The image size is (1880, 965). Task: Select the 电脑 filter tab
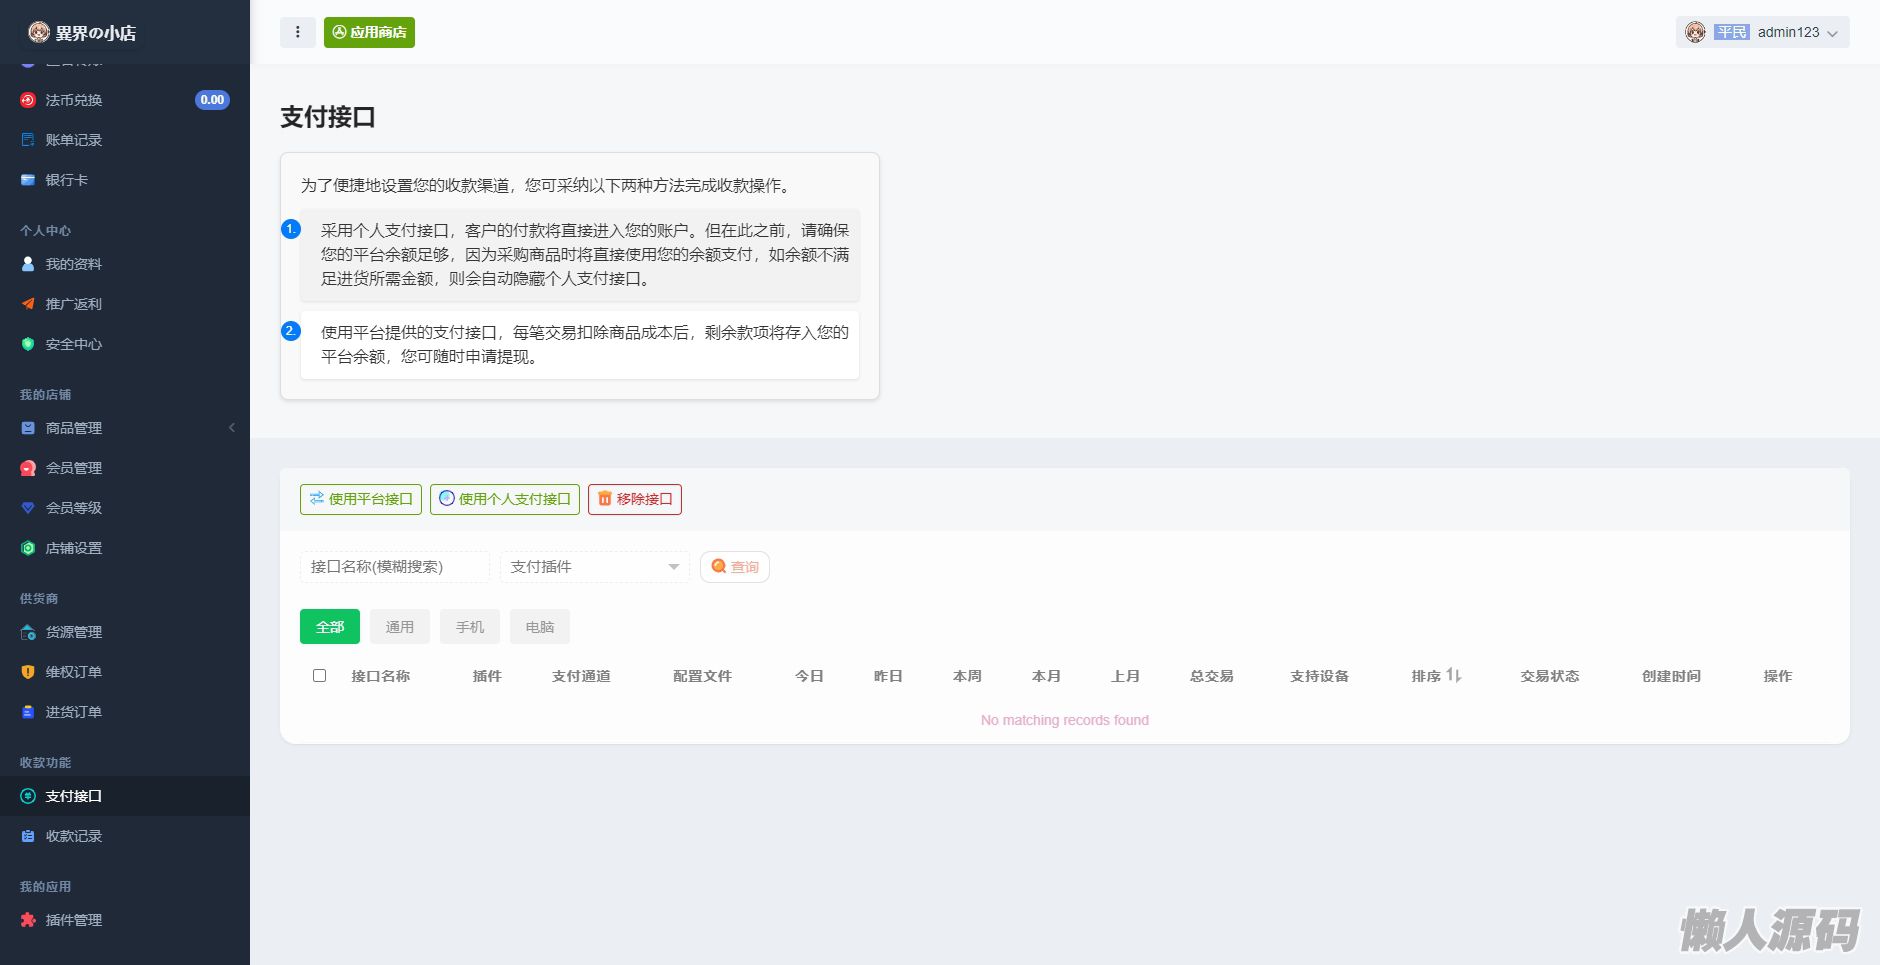[539, 627]
